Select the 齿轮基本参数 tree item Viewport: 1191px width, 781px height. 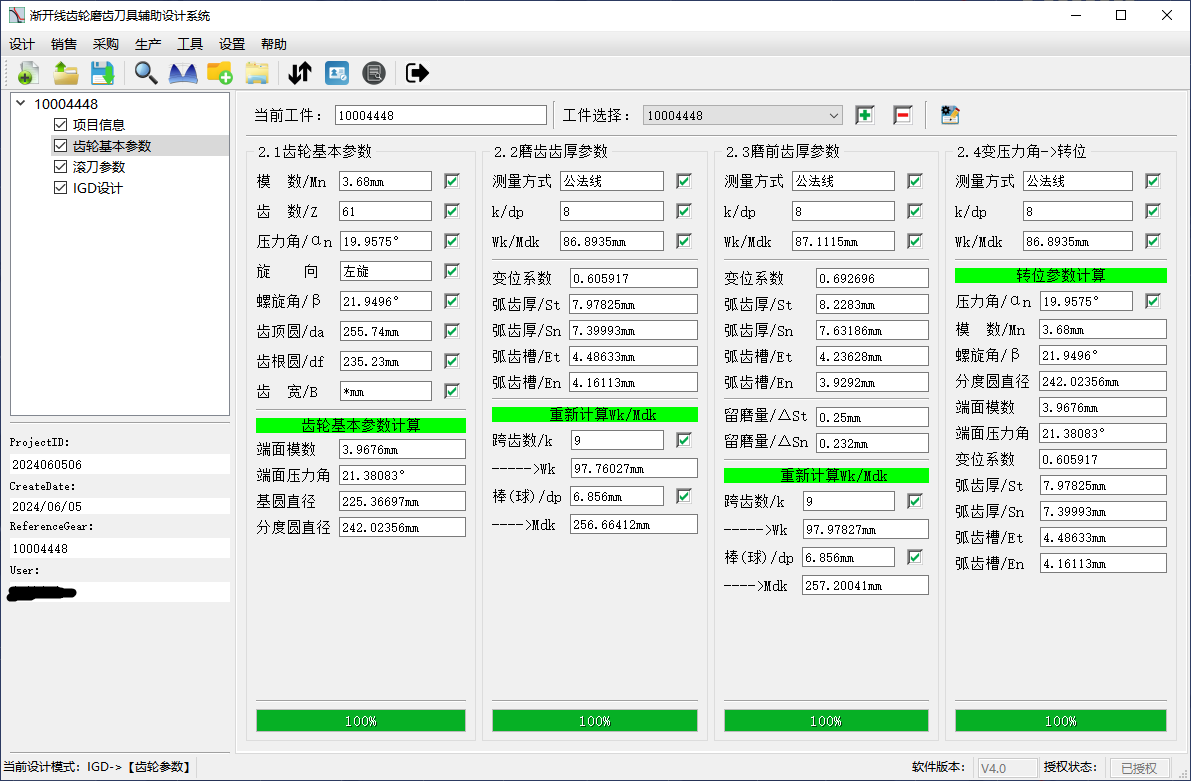point(112,145)
